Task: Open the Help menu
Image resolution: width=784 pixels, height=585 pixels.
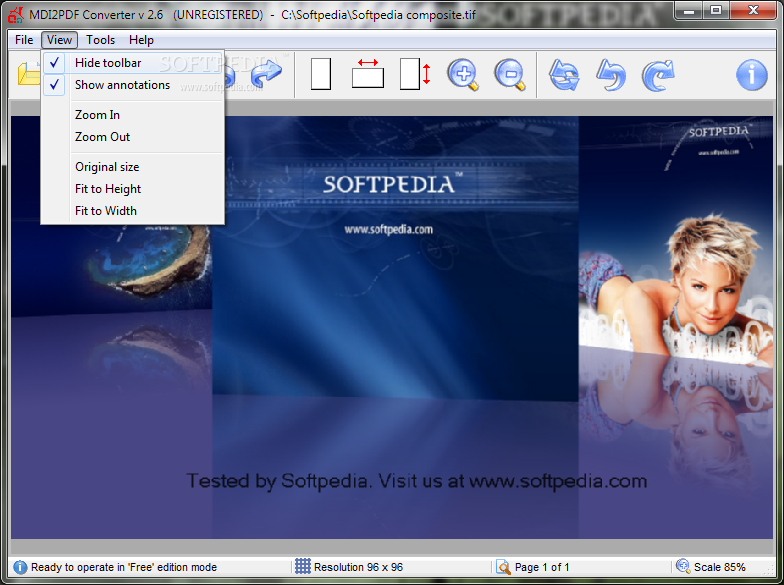Action: [142, 40]
